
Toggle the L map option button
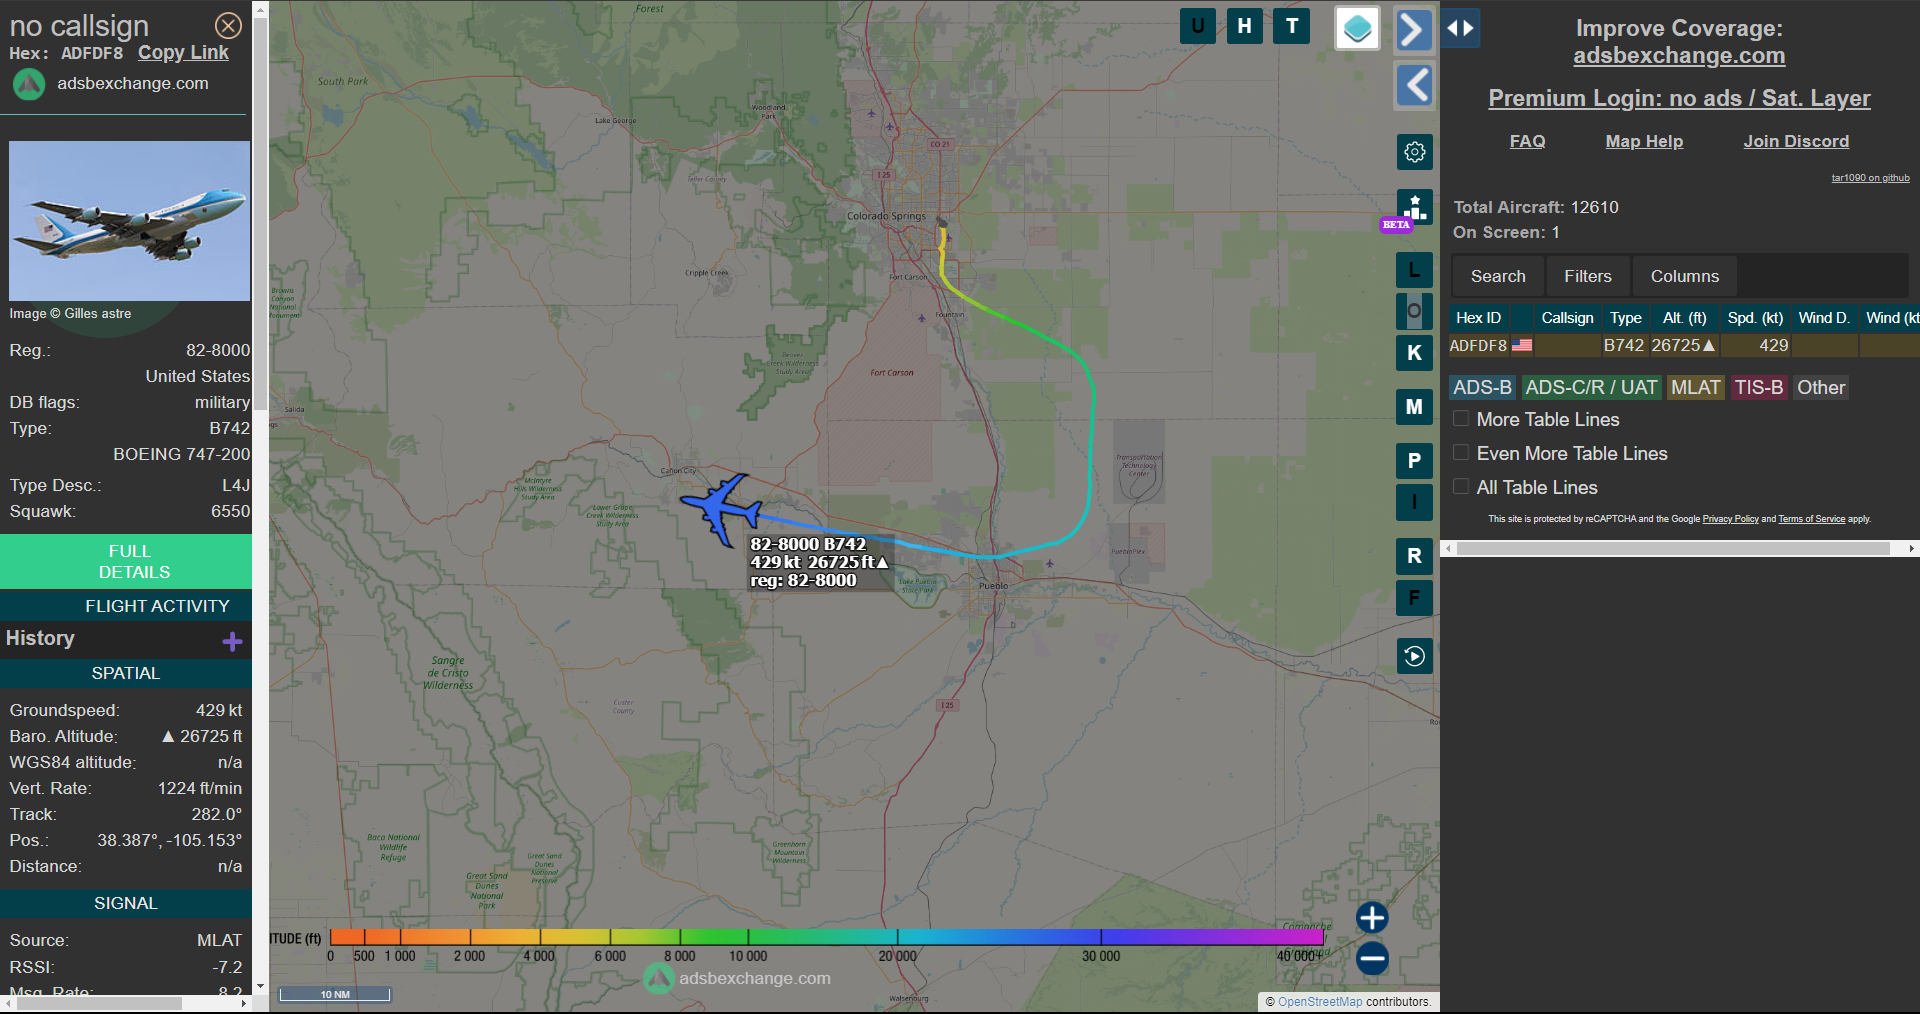click(1414, 271)
